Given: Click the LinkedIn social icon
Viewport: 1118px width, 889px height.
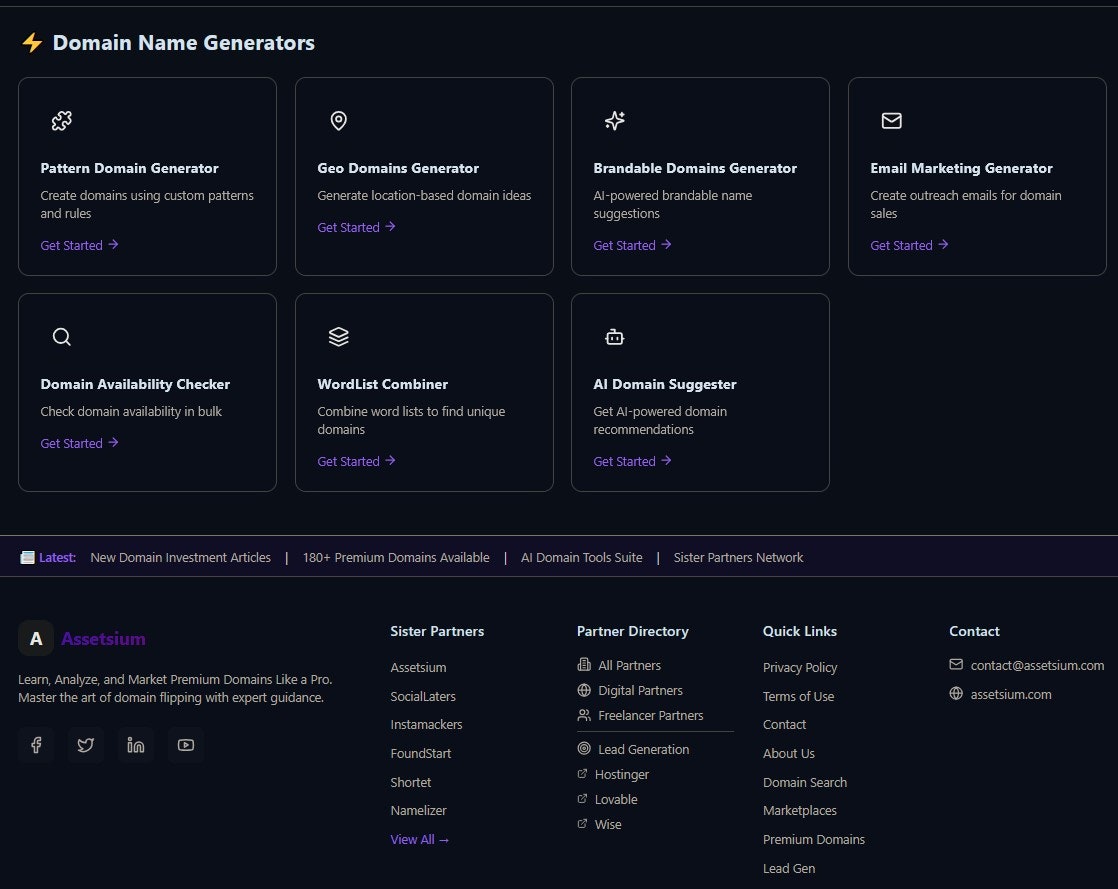Looking at the screenshot, I should (x=136, y=744).
